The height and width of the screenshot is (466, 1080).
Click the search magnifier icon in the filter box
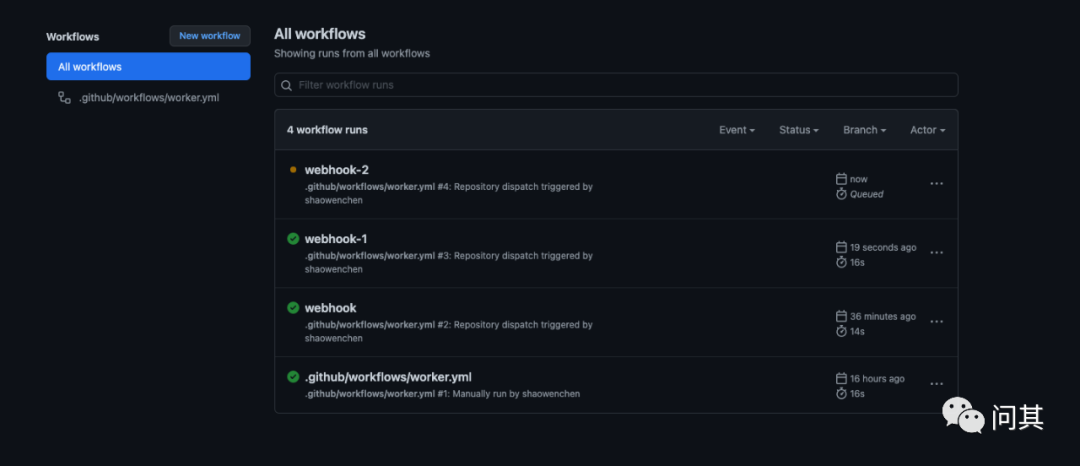coord(287,86)
